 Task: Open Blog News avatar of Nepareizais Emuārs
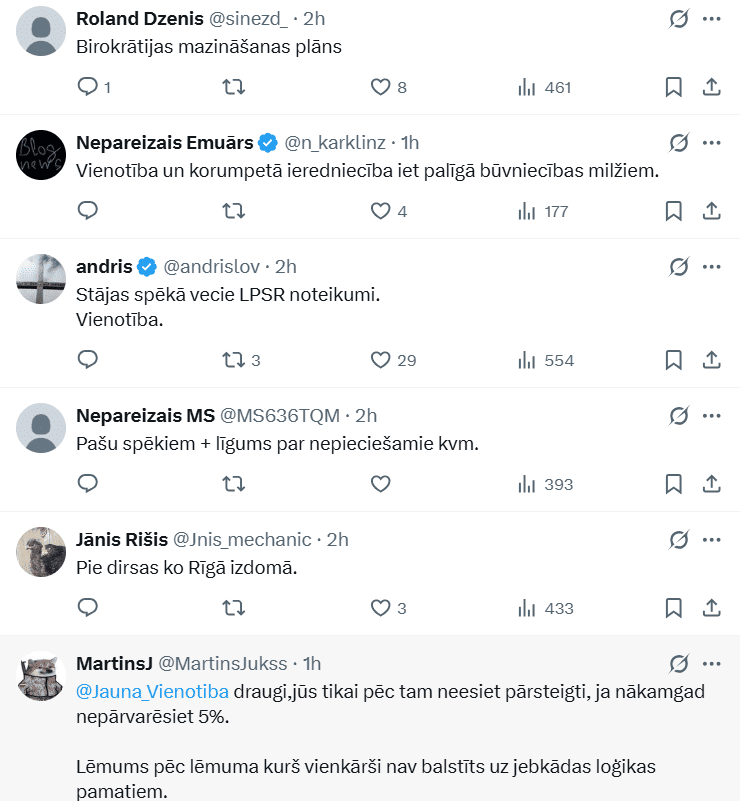click(42, 155)
